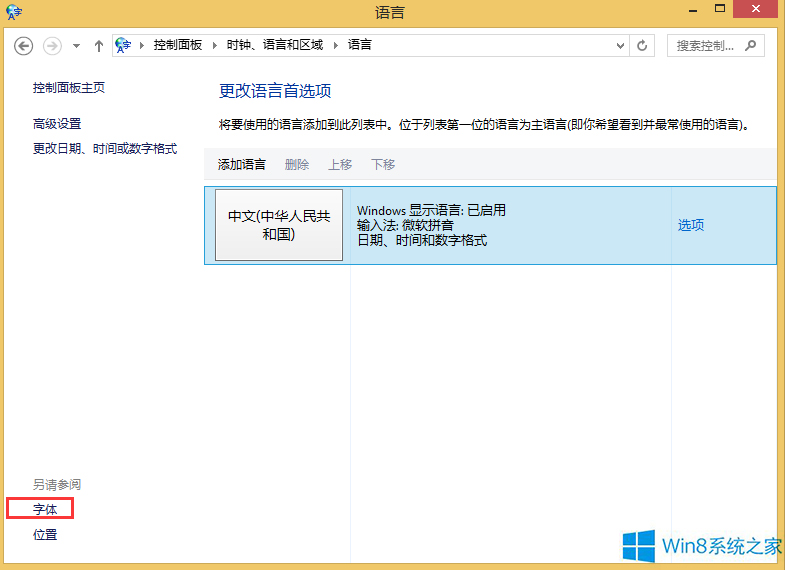The image size is (785, 570).
Task: Click 上移 in the language toolbar
Action: (340, 164)
